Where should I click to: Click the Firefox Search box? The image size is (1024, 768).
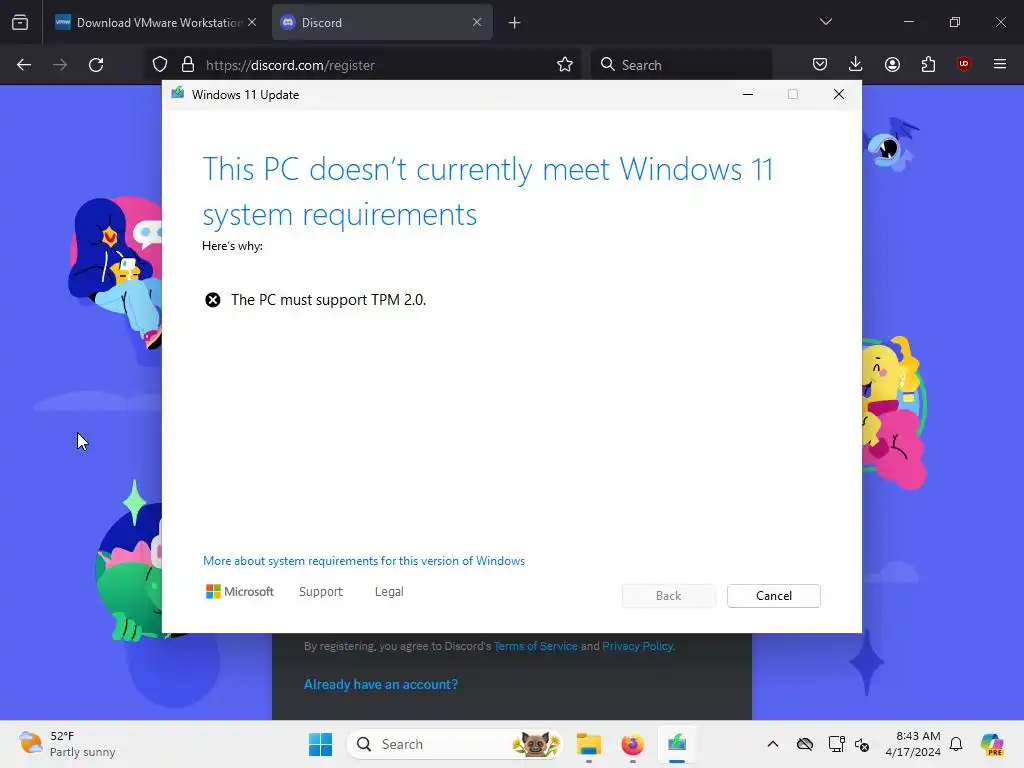pyautogui.click(x=681, y=65)
